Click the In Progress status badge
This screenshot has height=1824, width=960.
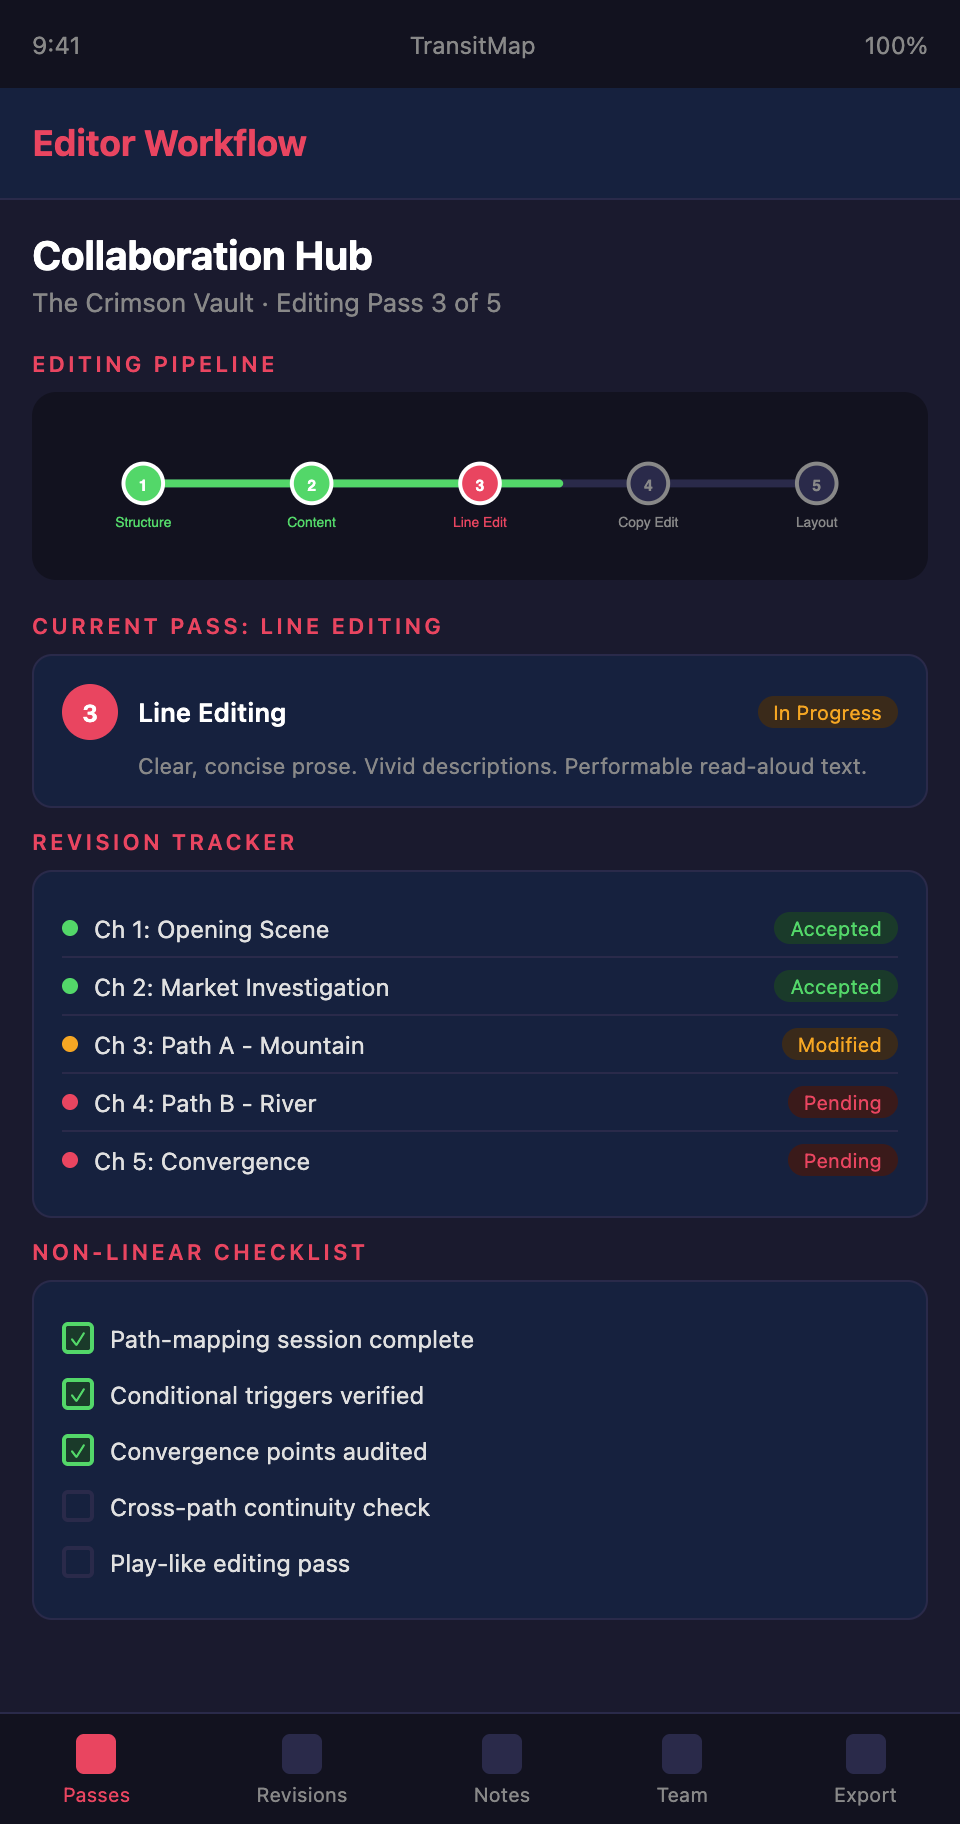(x=827, y=713)
